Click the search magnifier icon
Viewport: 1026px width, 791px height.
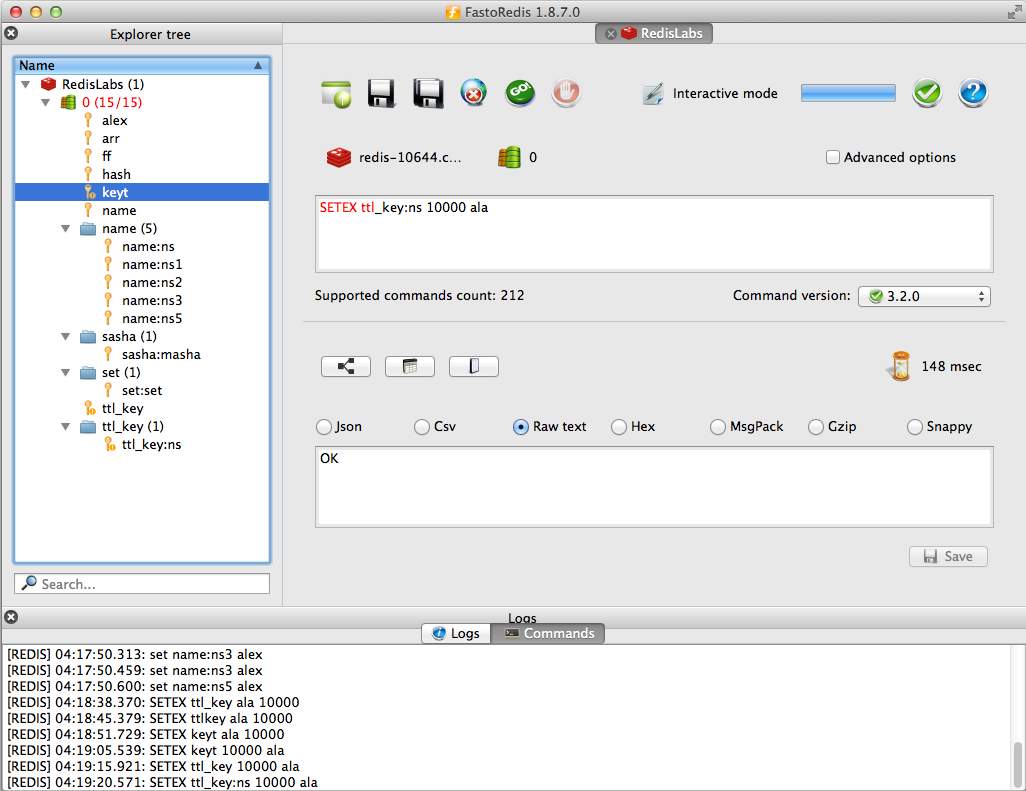(29, 583)
